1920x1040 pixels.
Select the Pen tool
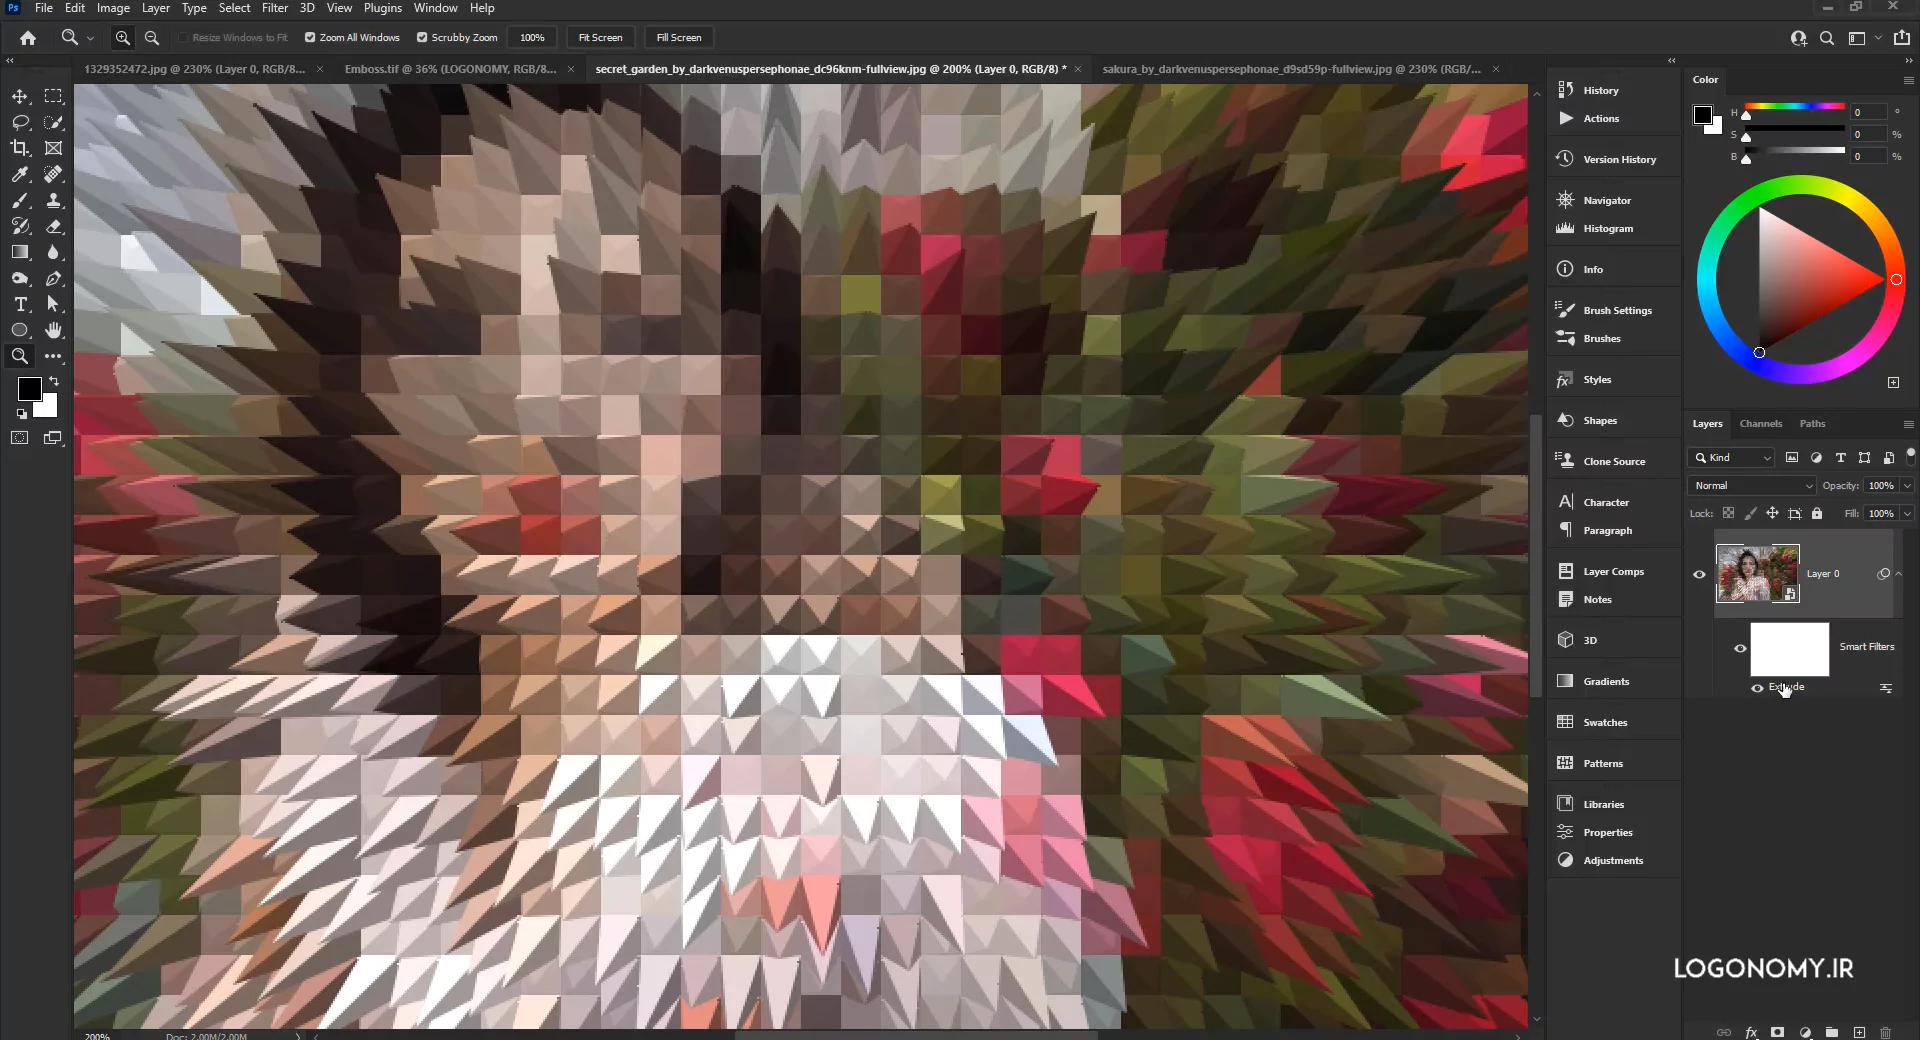point(54,278)
